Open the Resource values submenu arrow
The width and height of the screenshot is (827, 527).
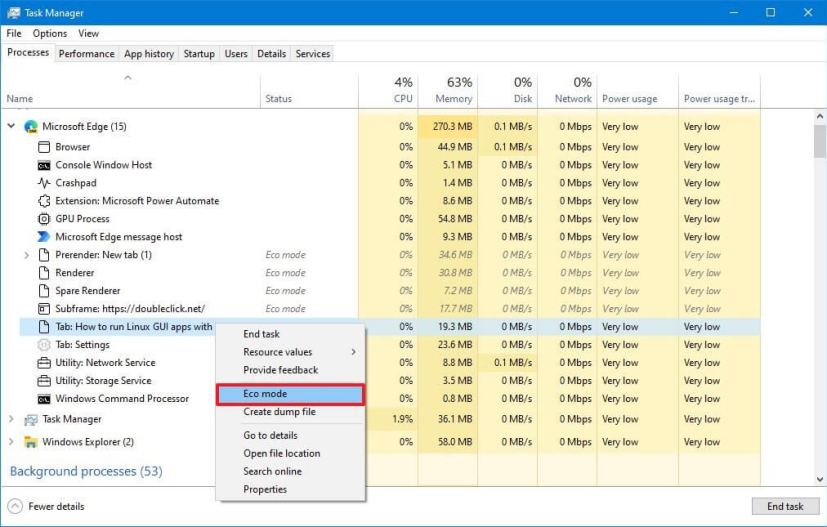(353, 352)
